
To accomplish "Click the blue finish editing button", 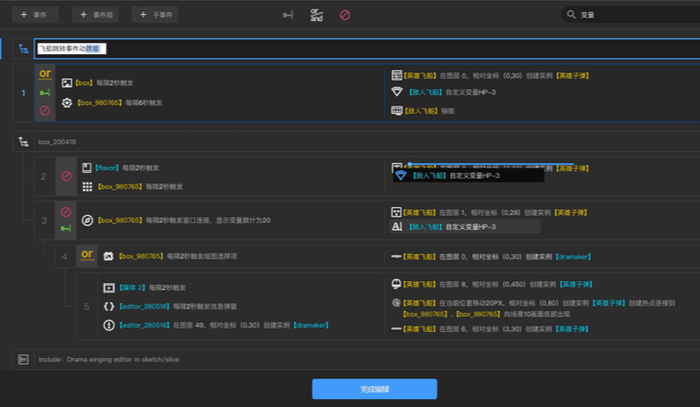I will tap(375, 389).
